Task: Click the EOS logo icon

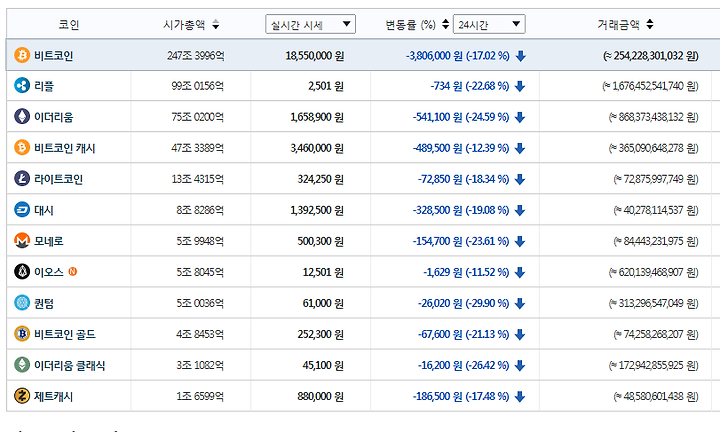Action: (22, 272)
